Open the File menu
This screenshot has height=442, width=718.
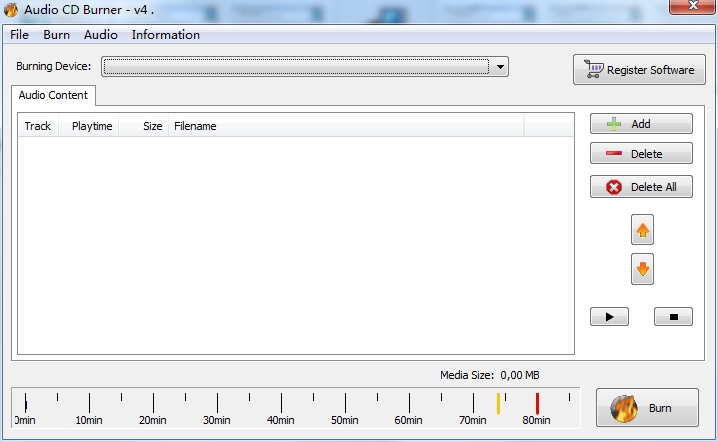[19, 35]
